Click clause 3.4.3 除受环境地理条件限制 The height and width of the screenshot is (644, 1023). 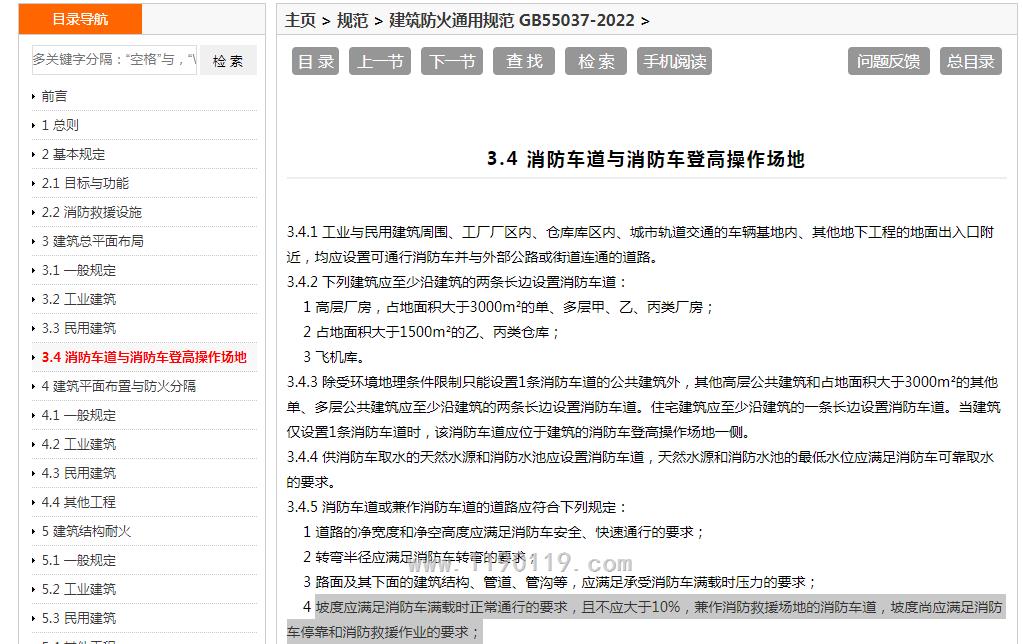click(x=643, y=407)
